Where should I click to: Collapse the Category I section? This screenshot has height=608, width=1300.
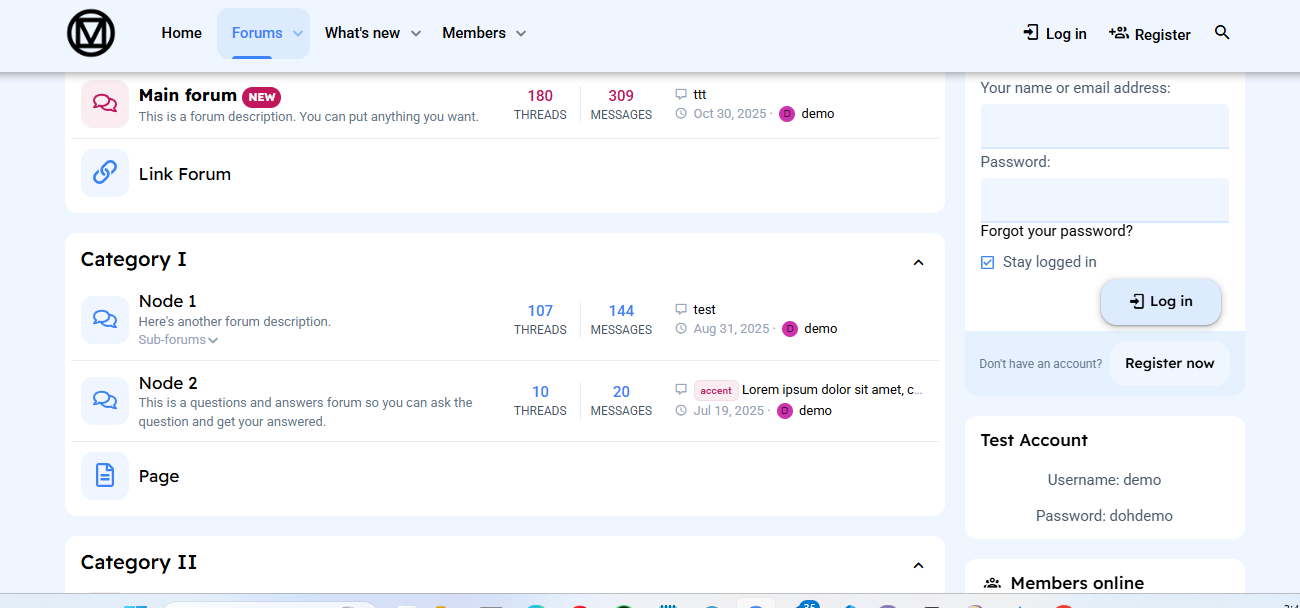[919, 262]
